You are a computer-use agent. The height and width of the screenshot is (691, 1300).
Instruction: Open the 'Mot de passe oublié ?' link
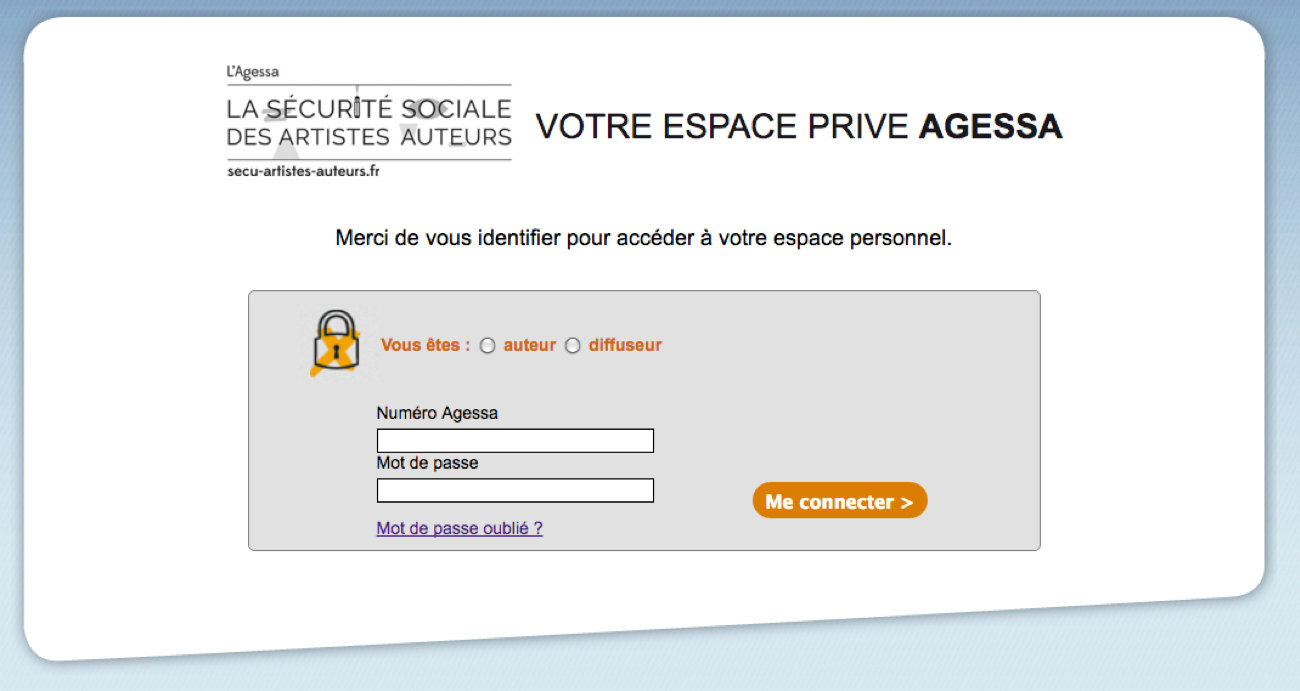click(459, 528)
